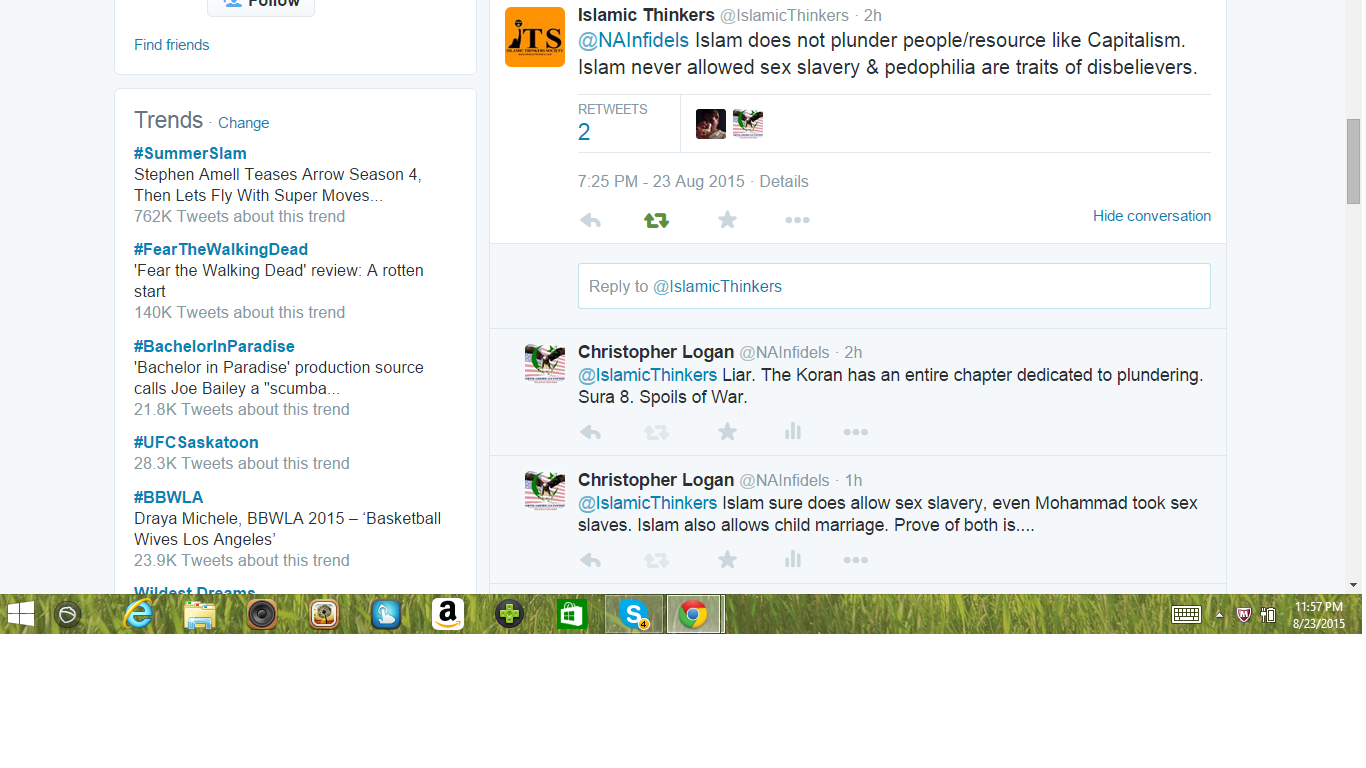This screenshot has width=1366, height=768.
Task: Click '28.3K Tweets about this trend' text
Action: [x=242, y=463]
